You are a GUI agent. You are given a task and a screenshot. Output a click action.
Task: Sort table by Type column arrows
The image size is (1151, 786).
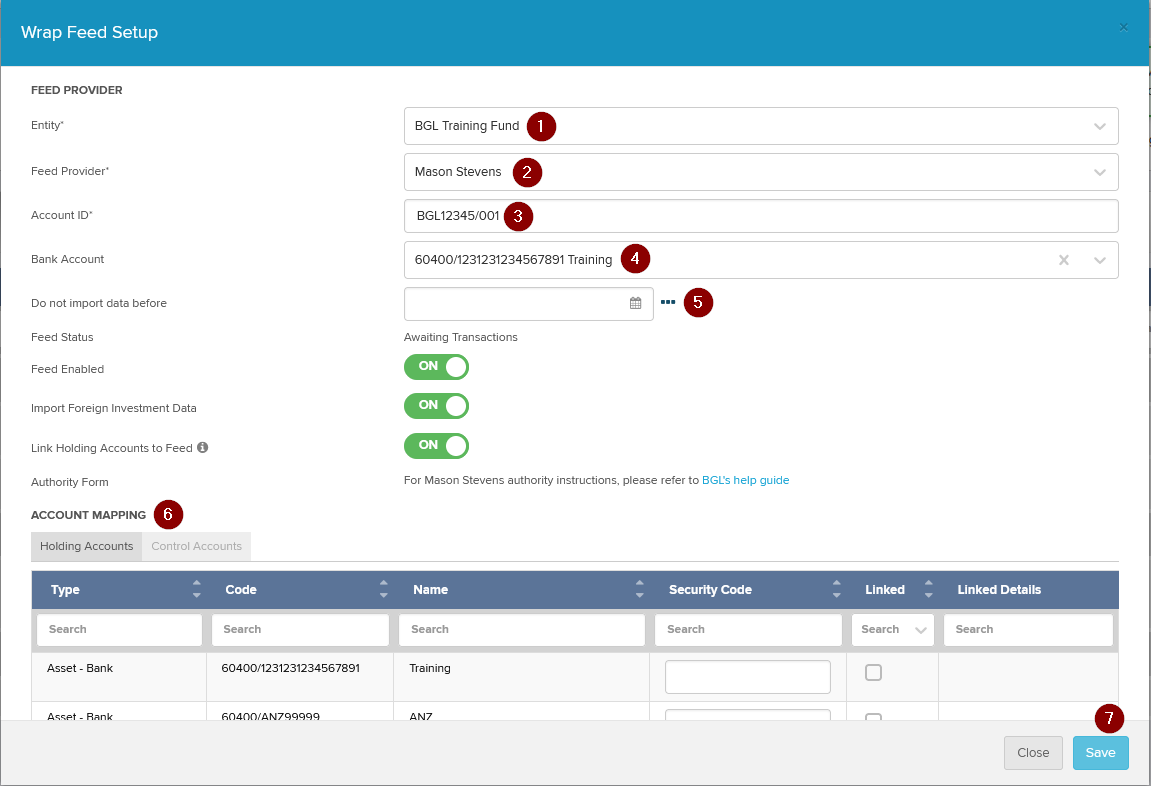pos(196,589)
